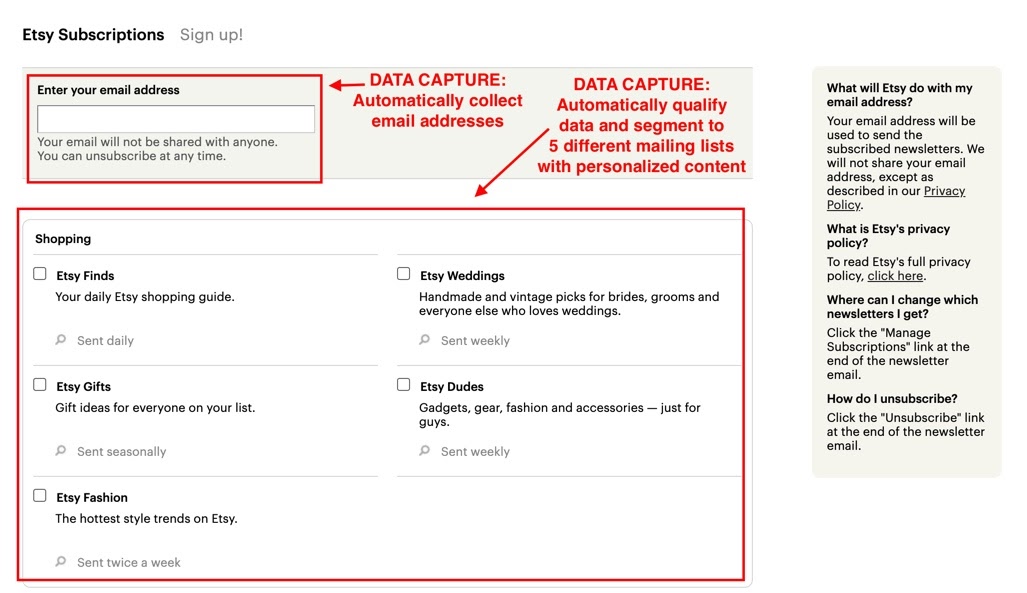1027x593 pixels.
Task: Click the Etsy Subscriptions page title
Action: click(93, 35)
